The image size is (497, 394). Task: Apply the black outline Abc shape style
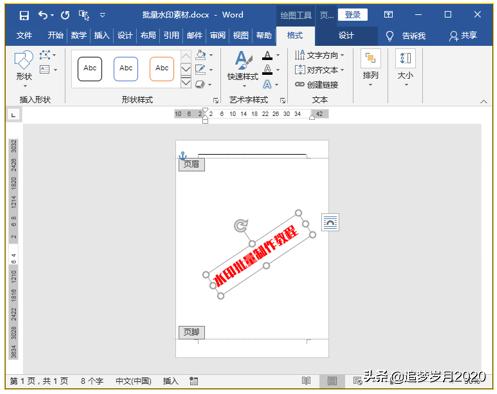pyautogui.click(x=90, y=69)
